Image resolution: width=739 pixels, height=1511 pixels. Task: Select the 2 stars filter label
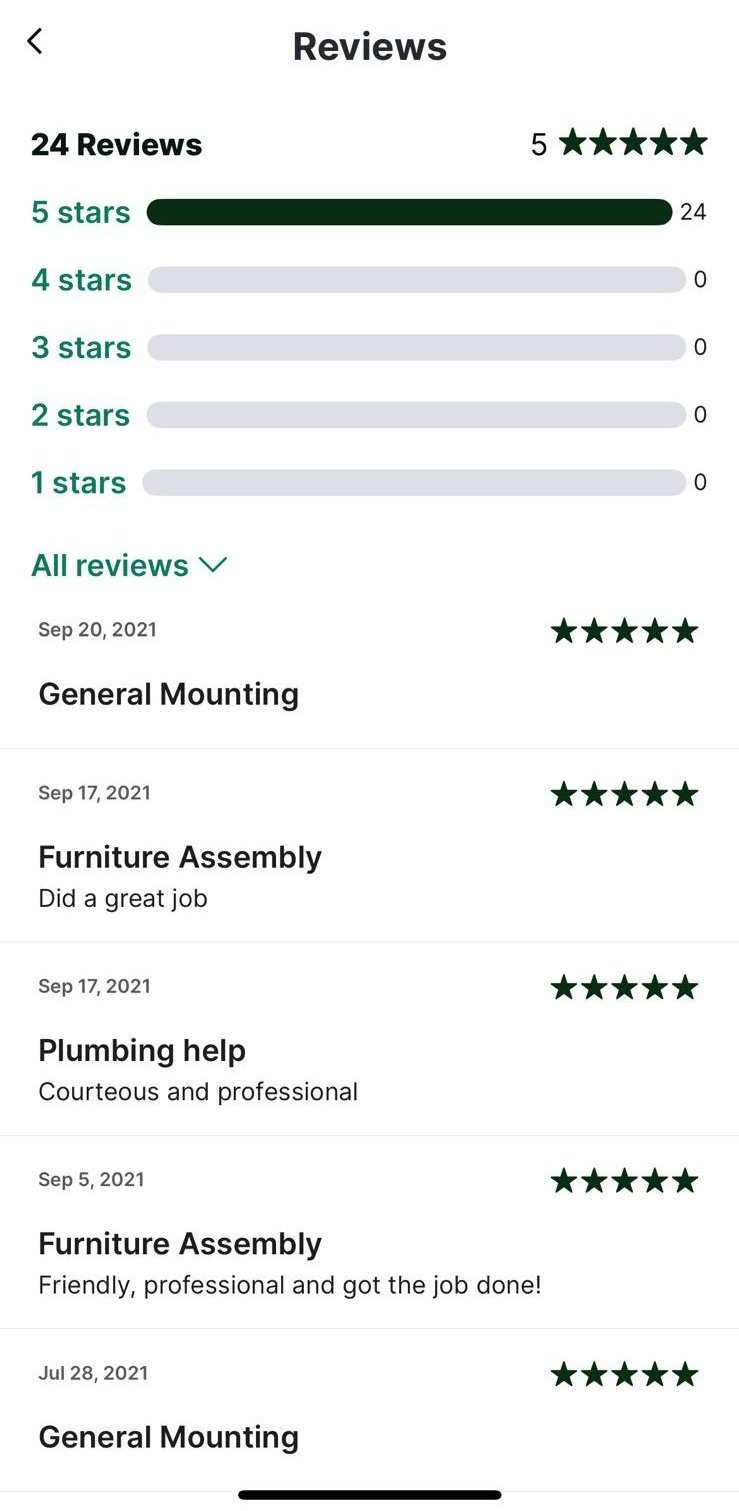point(81,415)
